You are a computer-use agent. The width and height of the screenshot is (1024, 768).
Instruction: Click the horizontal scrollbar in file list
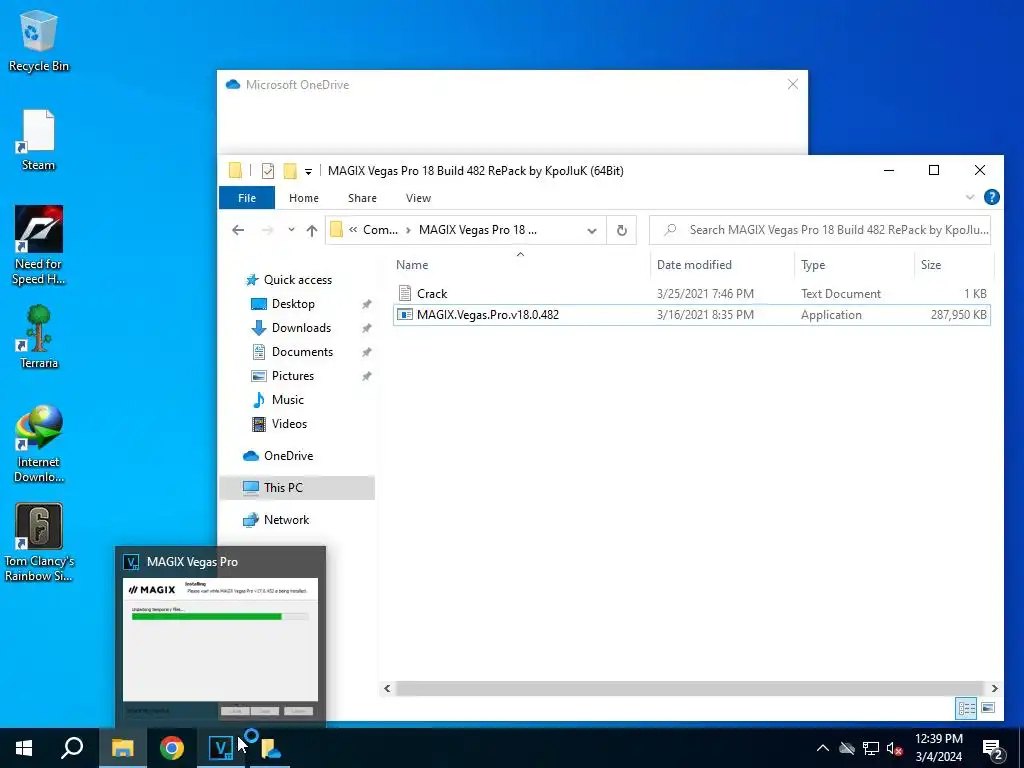pyautogui.click(x=689, y=688)
